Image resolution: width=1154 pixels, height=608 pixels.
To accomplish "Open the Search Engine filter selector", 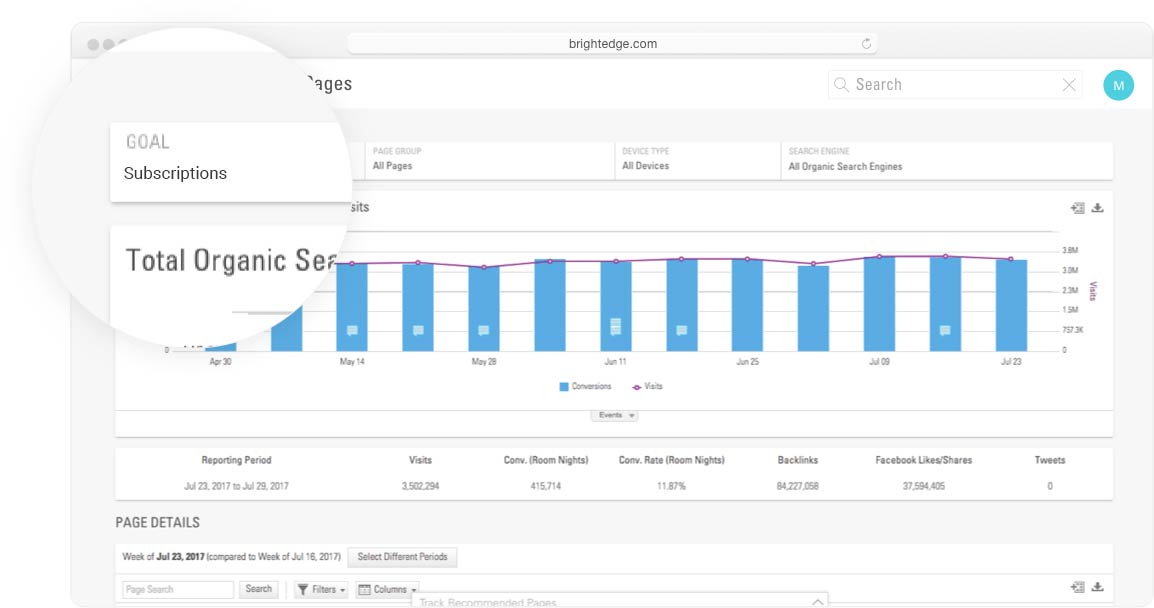I will coord(946,160).
